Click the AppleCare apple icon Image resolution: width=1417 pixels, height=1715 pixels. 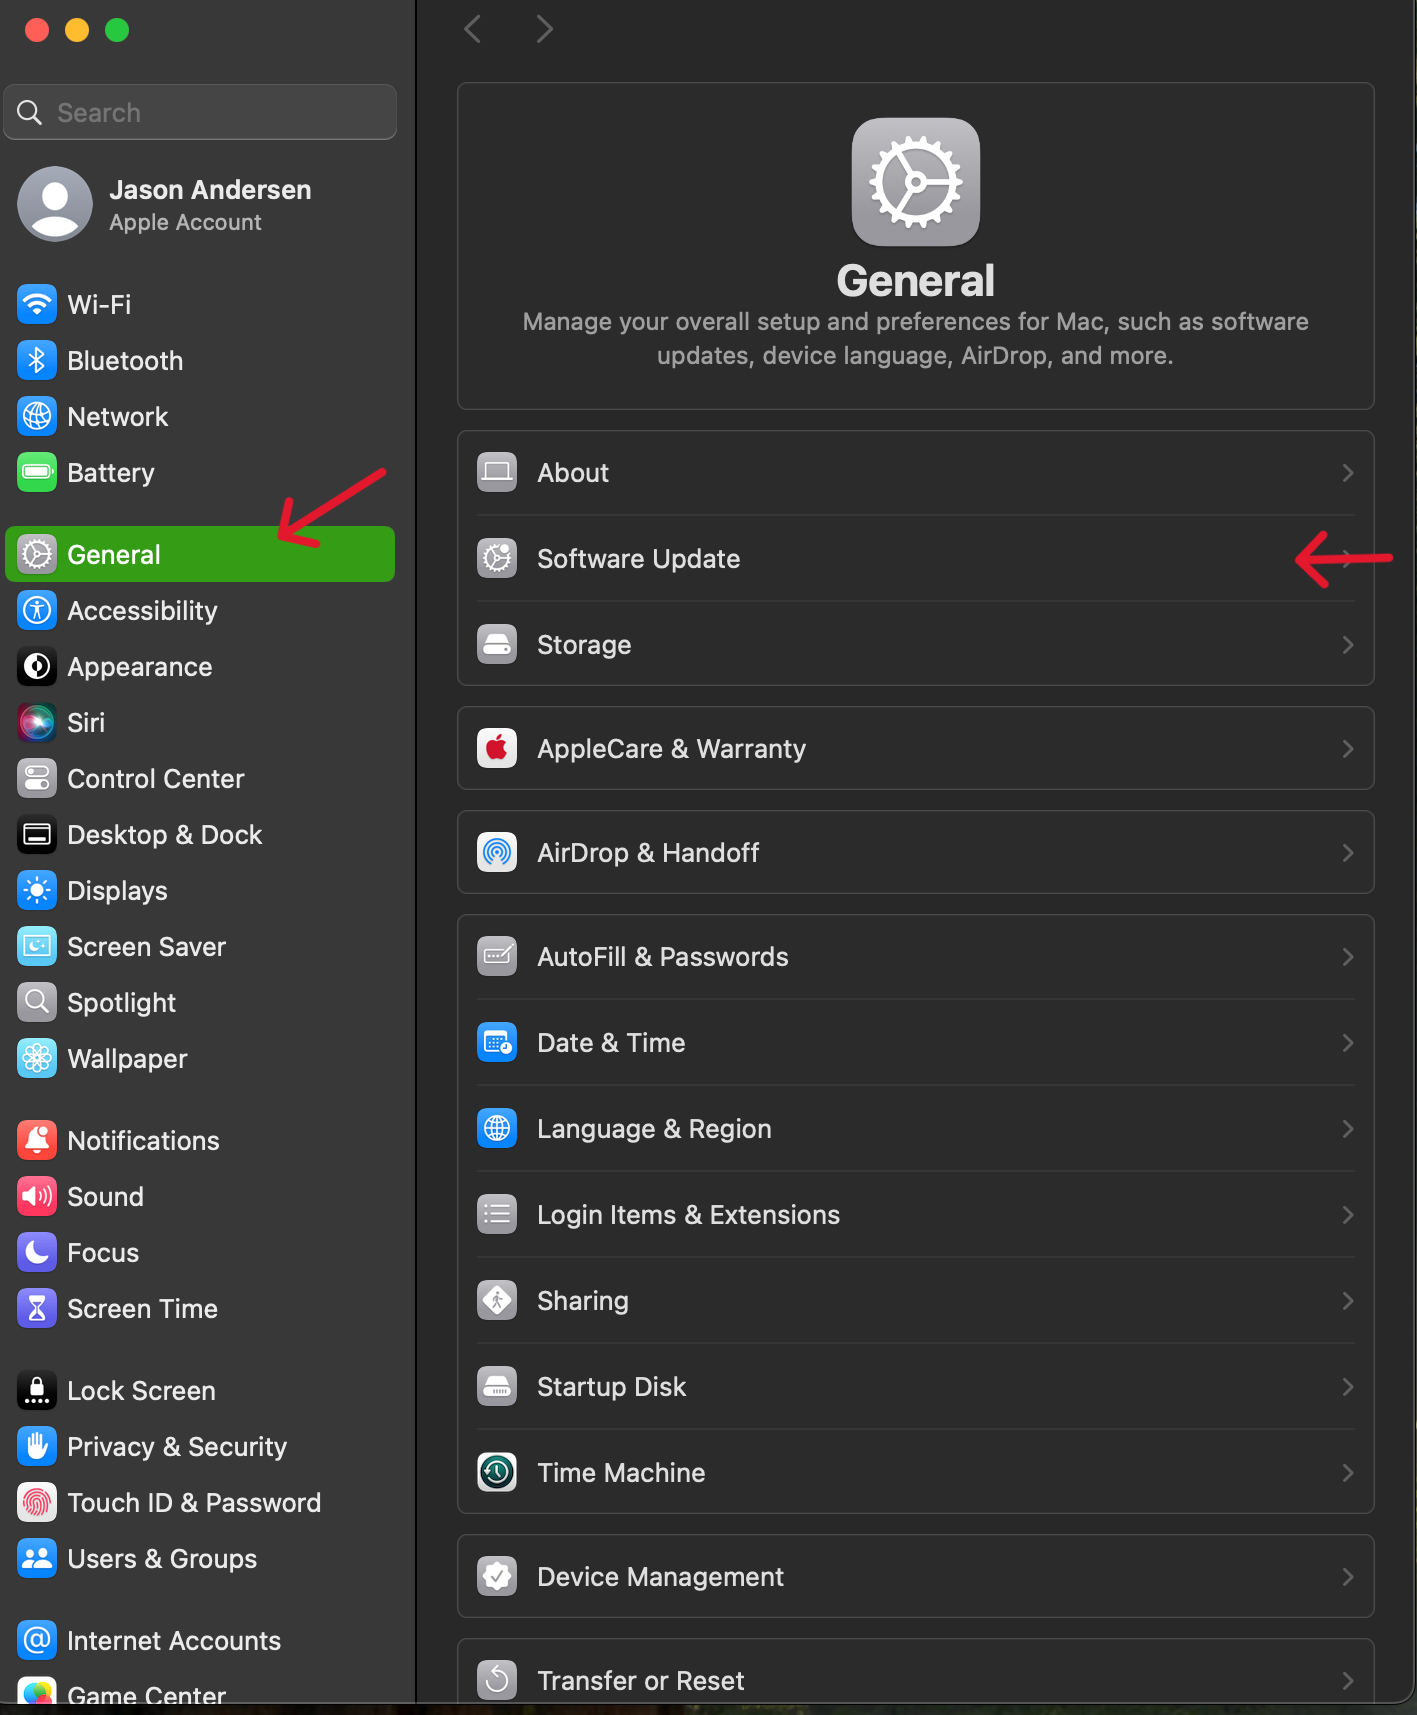(497, 748)
